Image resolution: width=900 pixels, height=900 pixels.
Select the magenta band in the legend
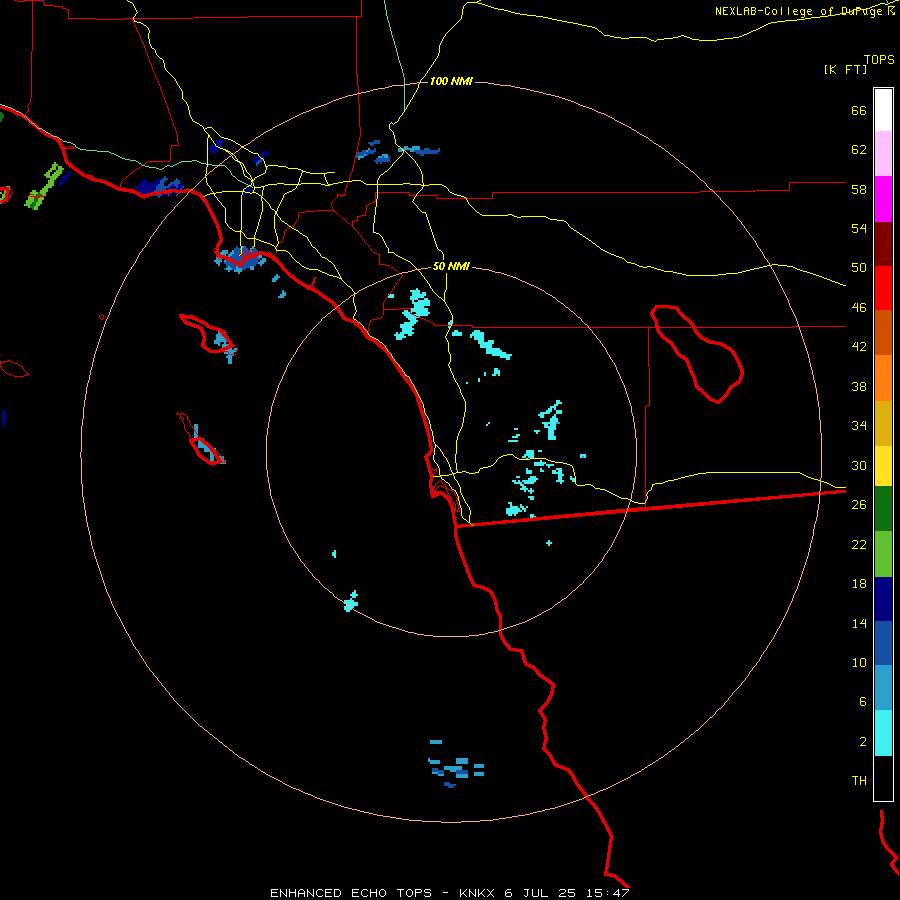coord(883,199)
